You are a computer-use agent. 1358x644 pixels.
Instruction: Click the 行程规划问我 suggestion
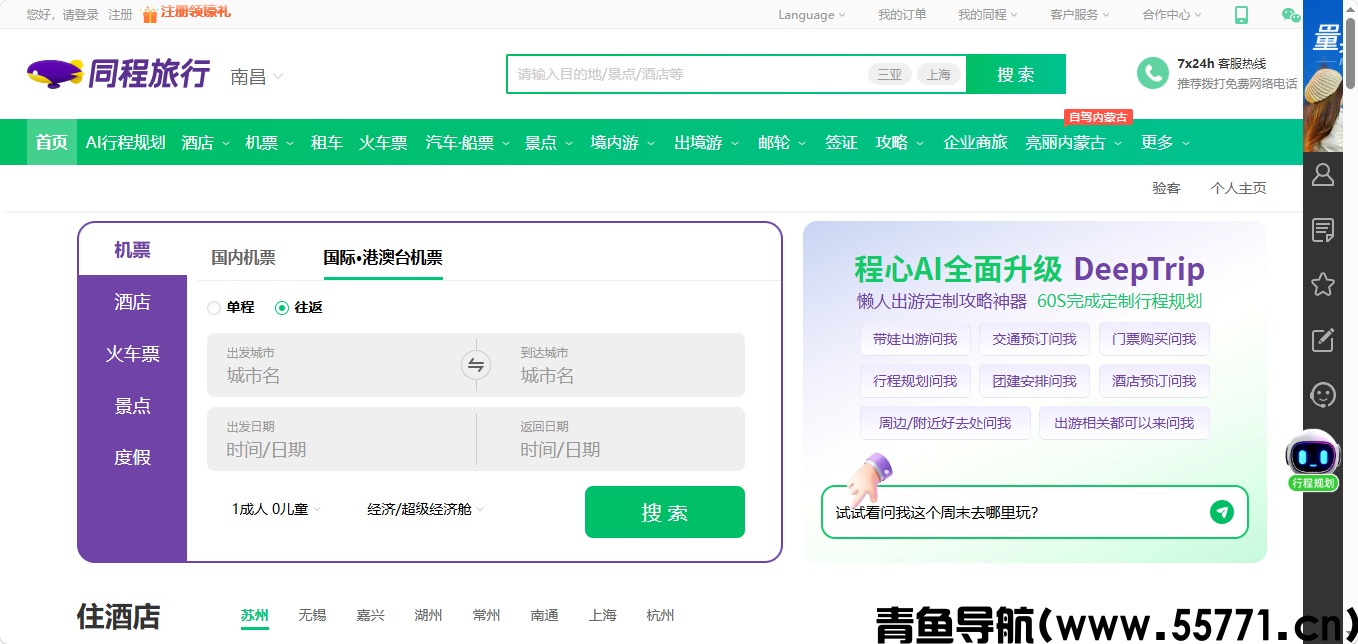coord(915,381)
